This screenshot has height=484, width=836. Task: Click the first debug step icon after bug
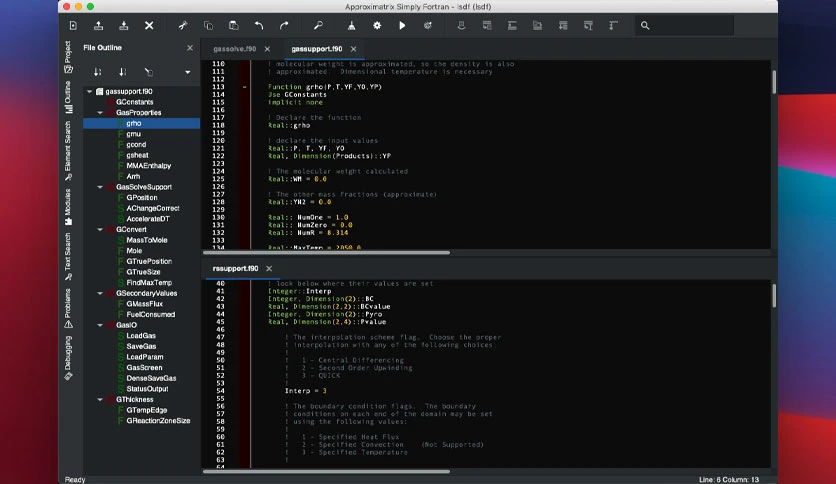coord(461,26)
